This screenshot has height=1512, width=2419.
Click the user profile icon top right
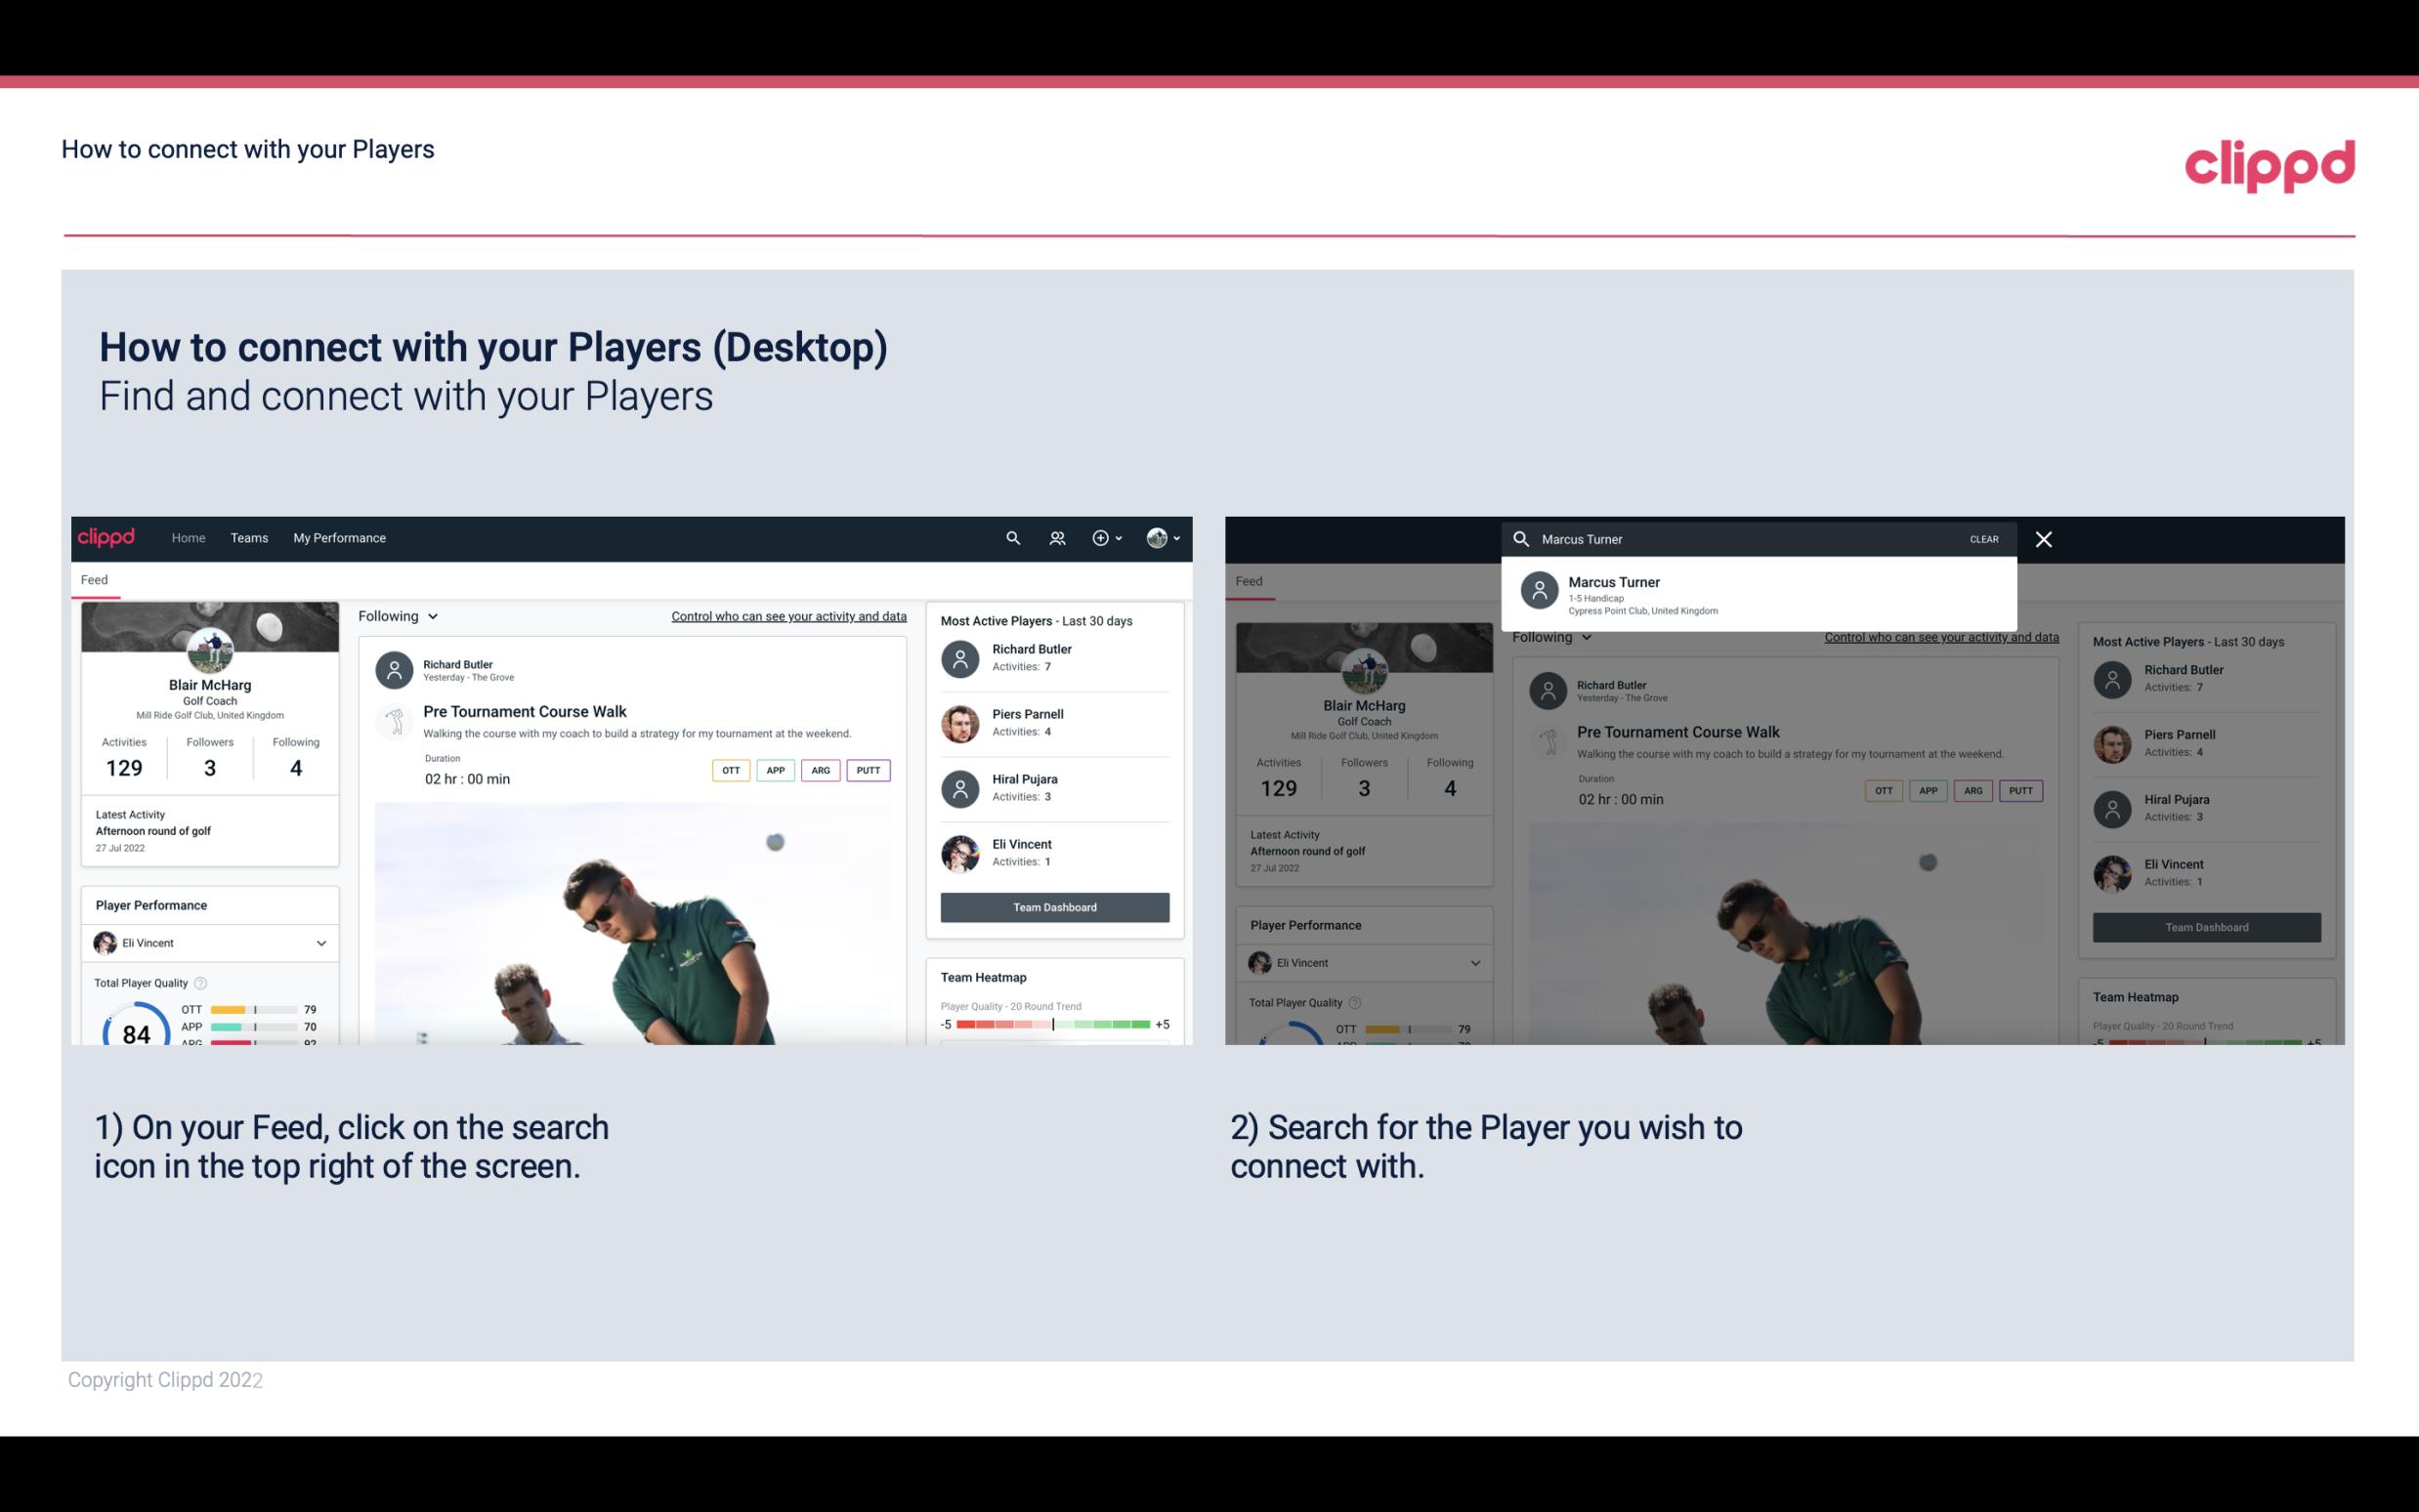point(1157,536)
